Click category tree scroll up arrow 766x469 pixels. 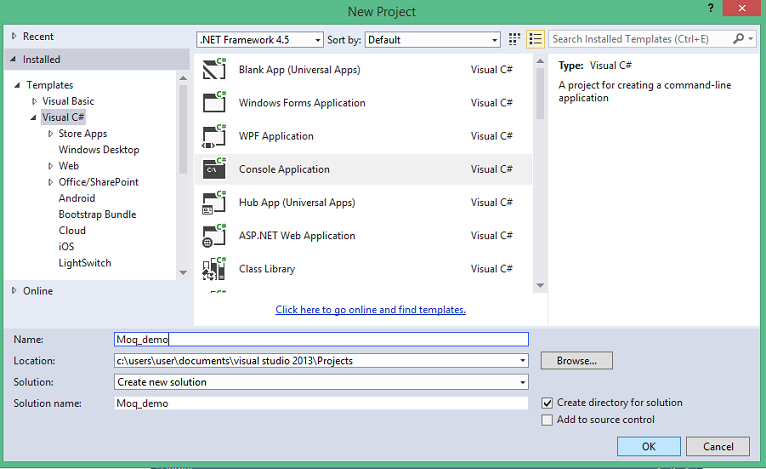pyautogui.click(x=183, y=78)
